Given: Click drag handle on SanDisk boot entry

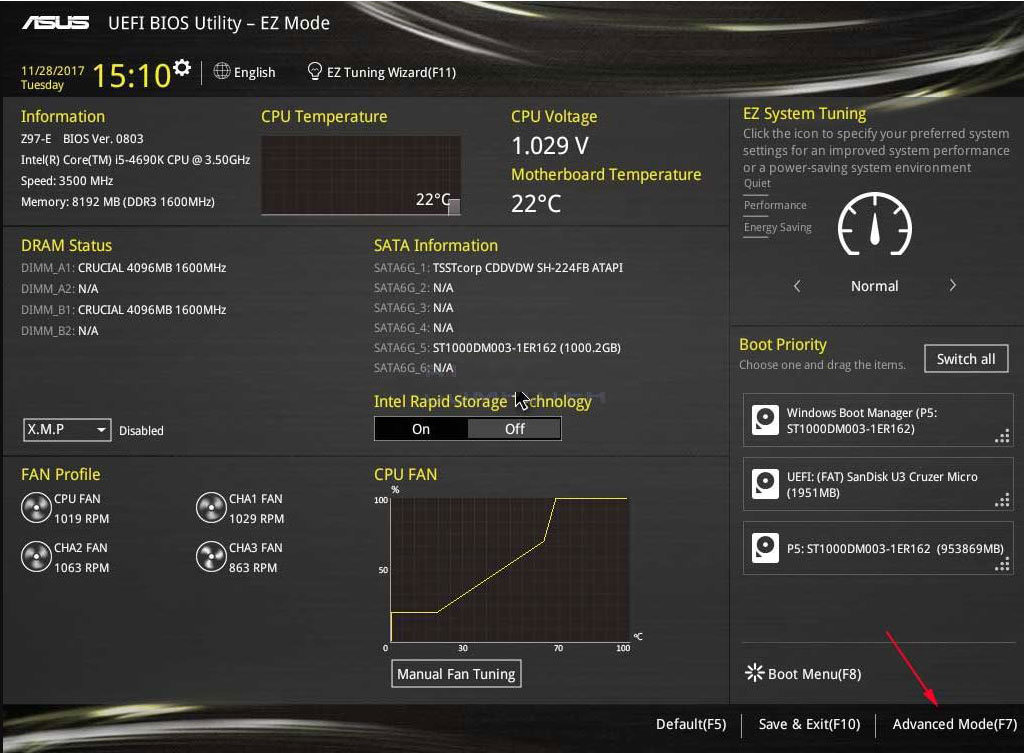Looking at the screenshot, I should point(1002,500).
